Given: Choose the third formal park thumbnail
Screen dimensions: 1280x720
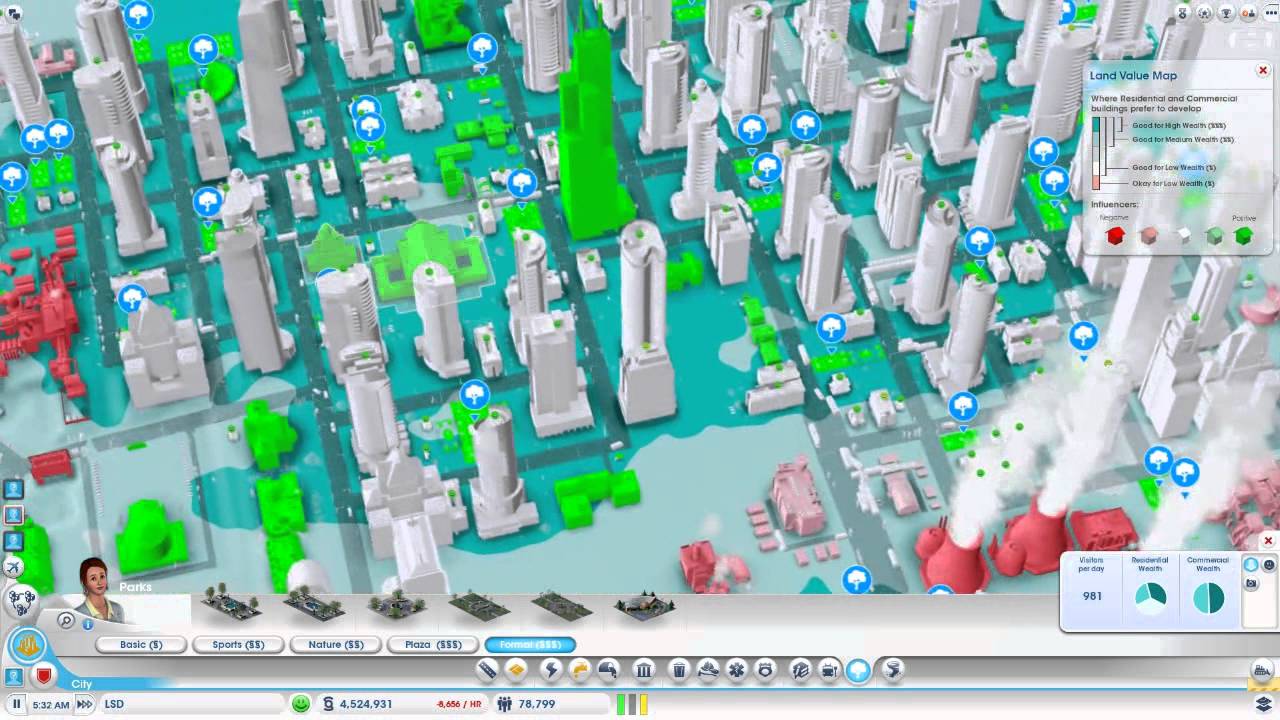Looking at the screenshot, I should (x=397, y=606).
